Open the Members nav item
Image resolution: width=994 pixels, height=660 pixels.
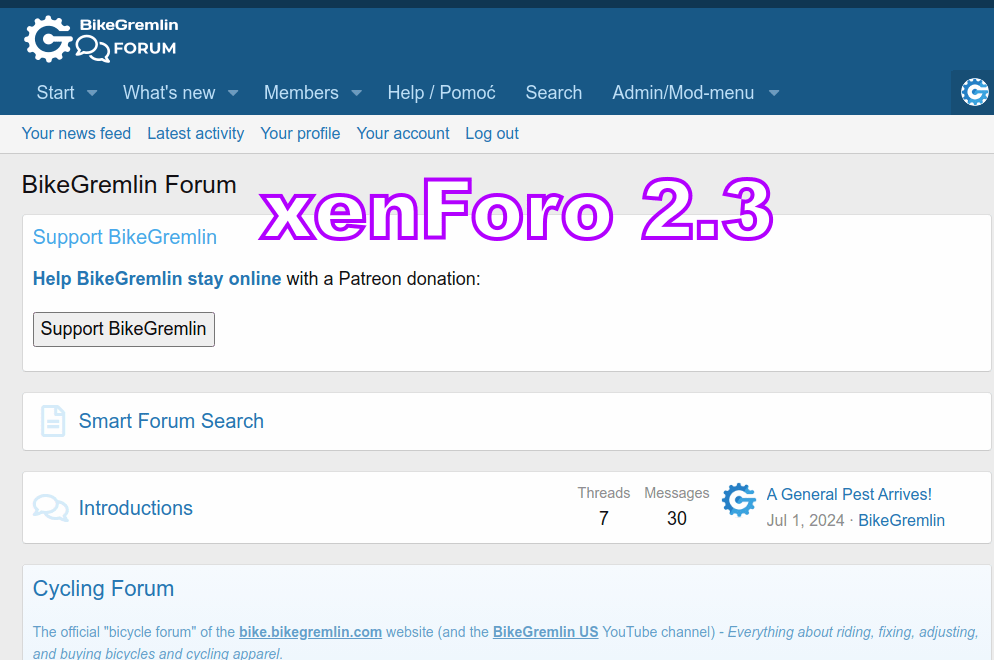click(x=301, y=93)
